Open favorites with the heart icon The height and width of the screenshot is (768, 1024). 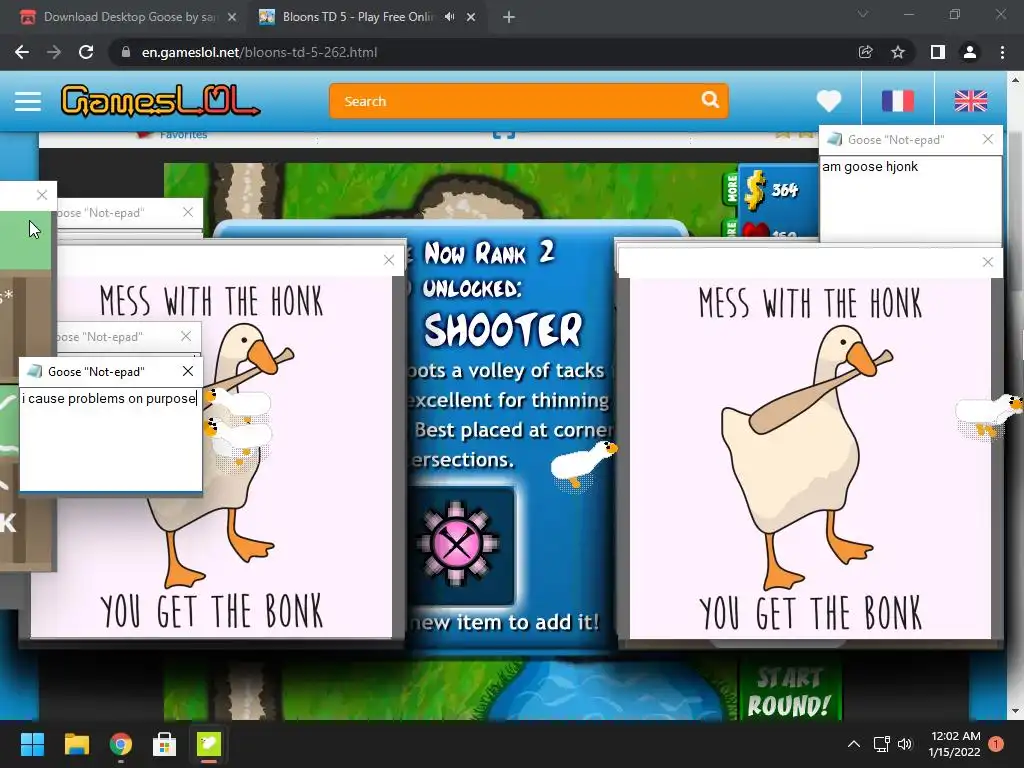829,101
